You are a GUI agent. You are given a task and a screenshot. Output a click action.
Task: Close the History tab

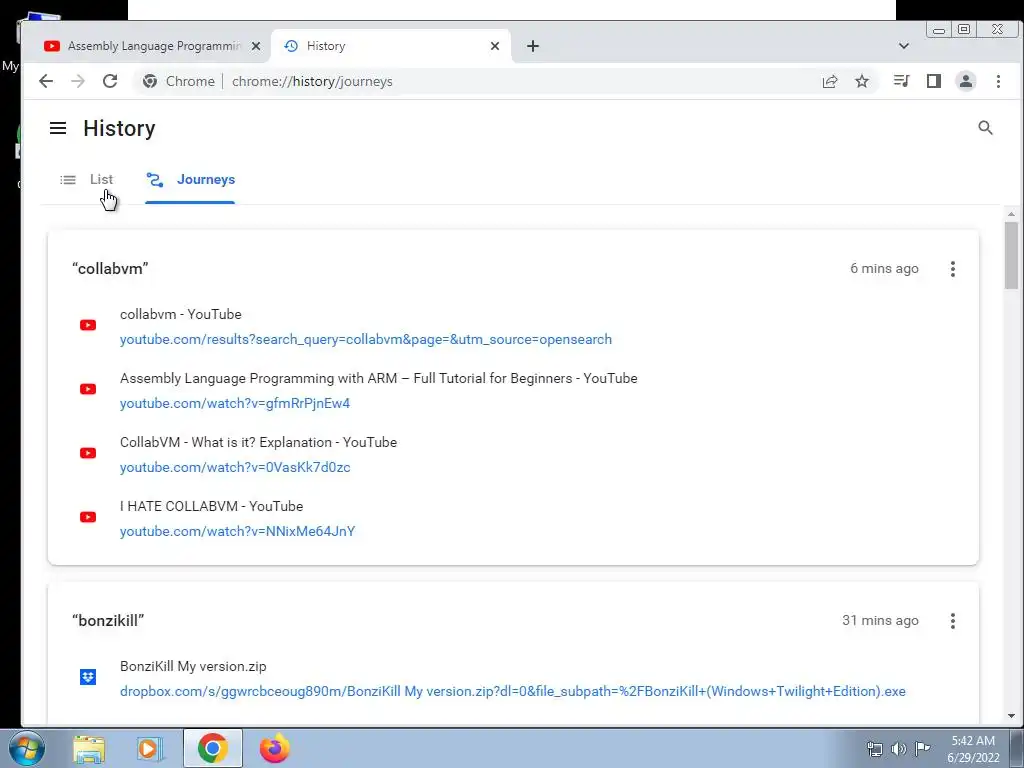[495, 46]
